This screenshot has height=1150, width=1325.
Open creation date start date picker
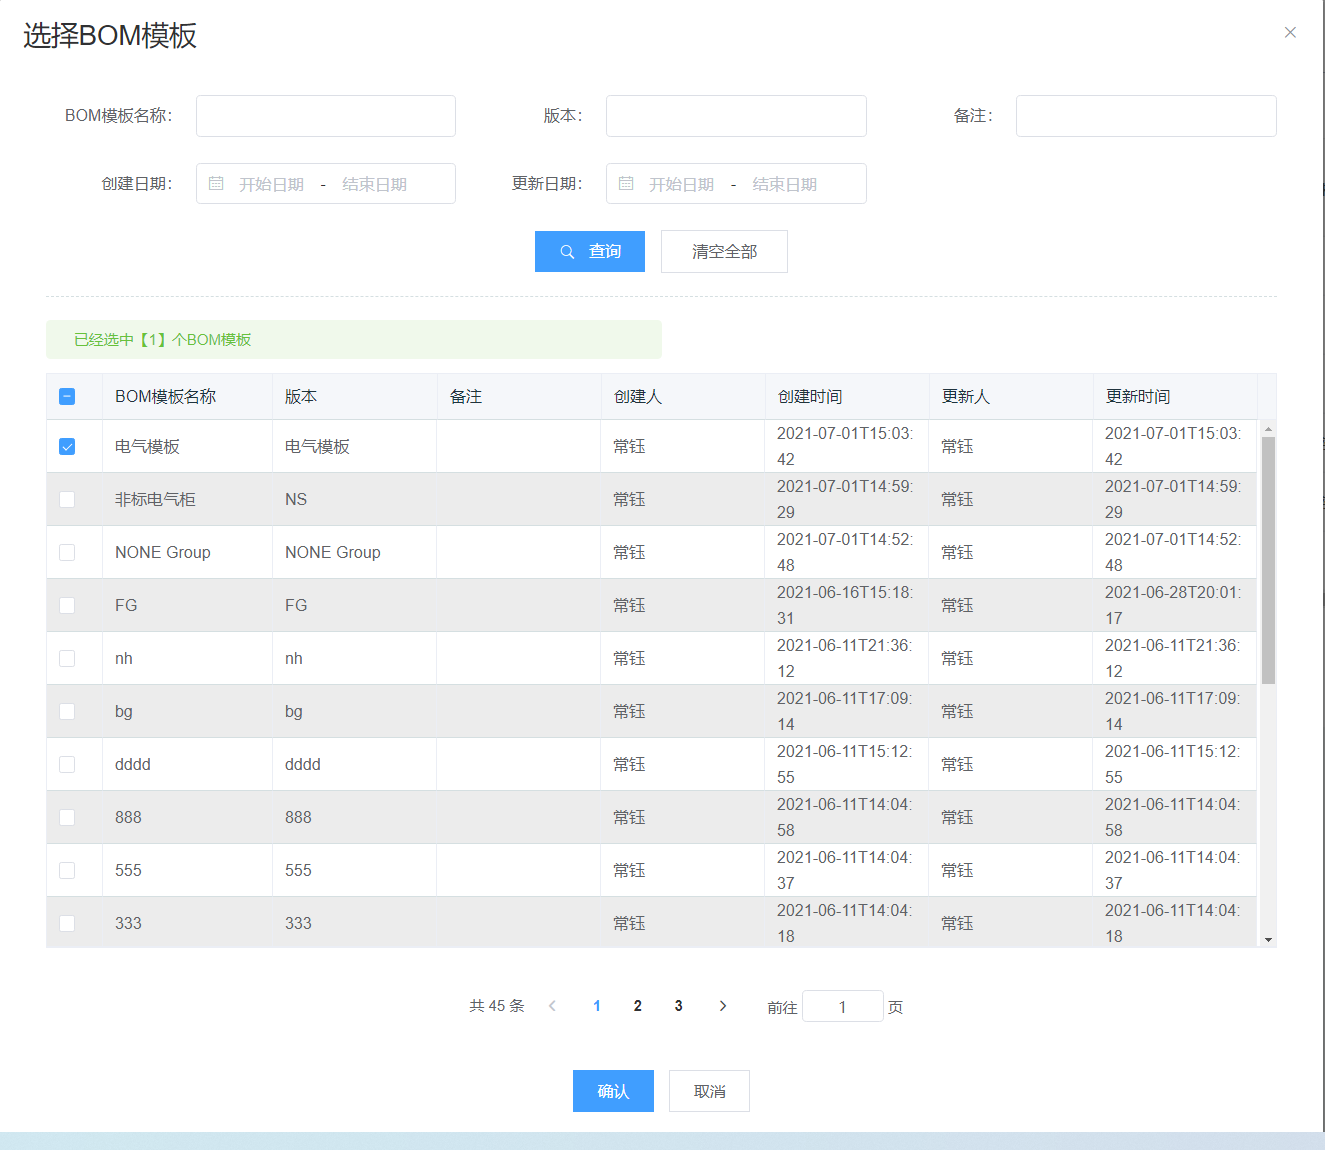[x=271, y=184]
